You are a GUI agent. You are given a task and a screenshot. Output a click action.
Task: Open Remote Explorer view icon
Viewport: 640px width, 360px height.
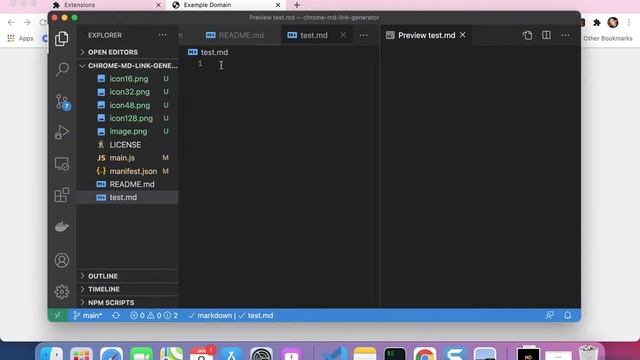pos(62,164)
